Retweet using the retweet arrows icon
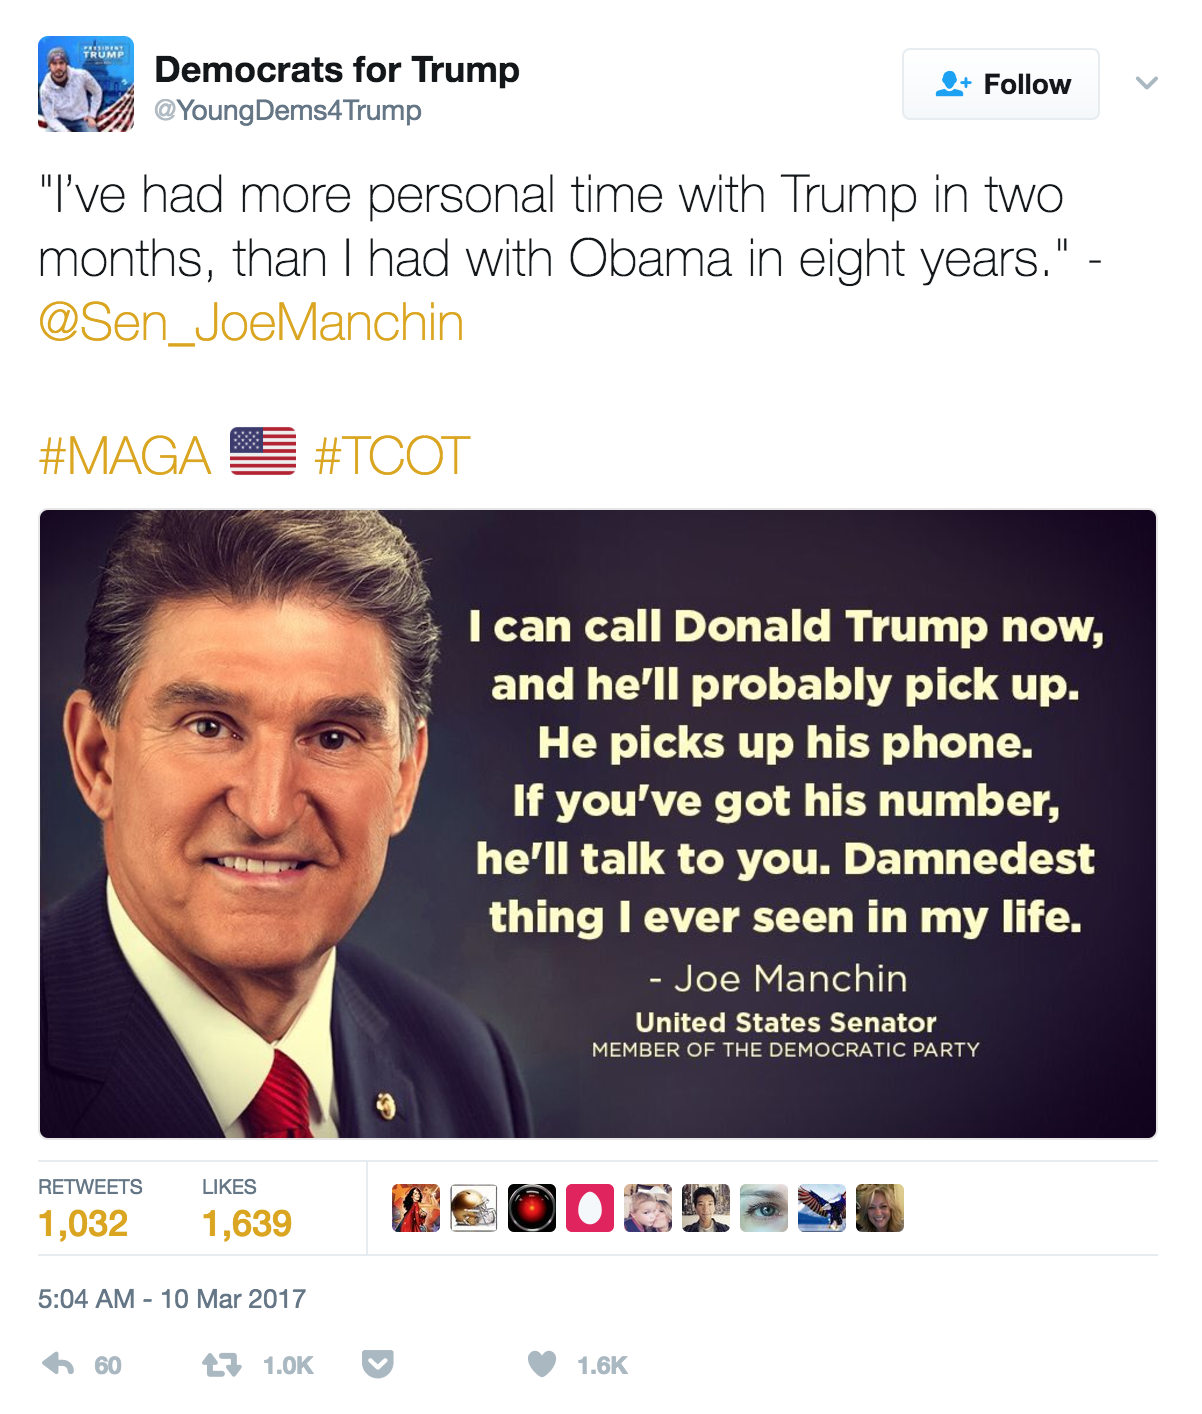Viewport: 1202px width, 1414px height. 221,1364
